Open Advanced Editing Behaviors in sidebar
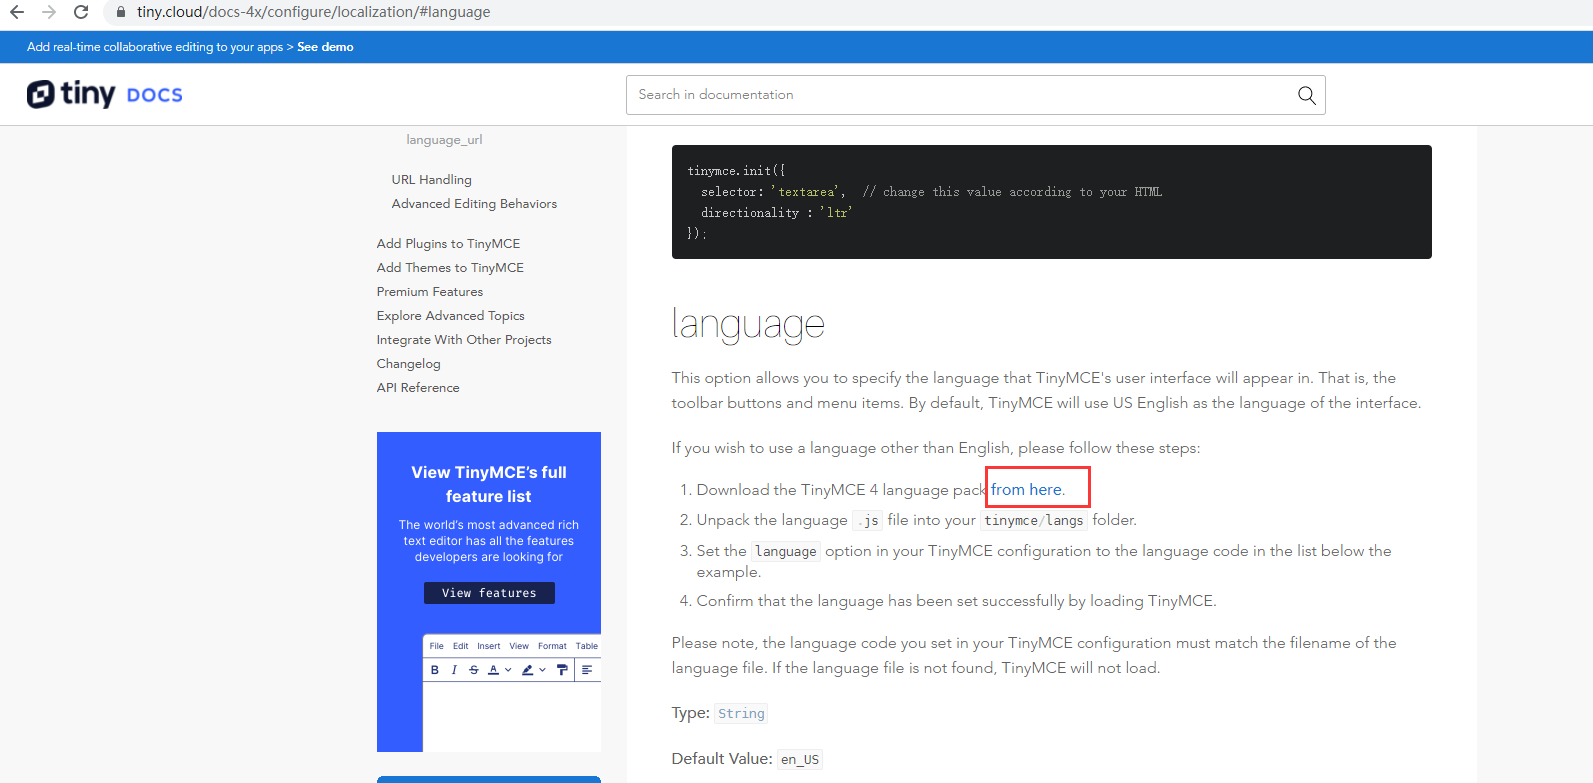Screen dimensions: 1593x783 pos(474,204)
